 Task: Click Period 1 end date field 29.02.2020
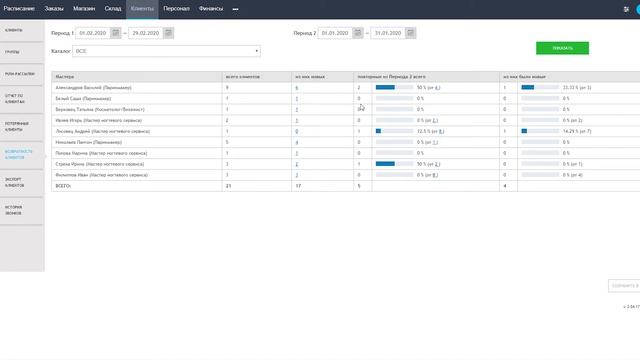(x=146, y=33)
